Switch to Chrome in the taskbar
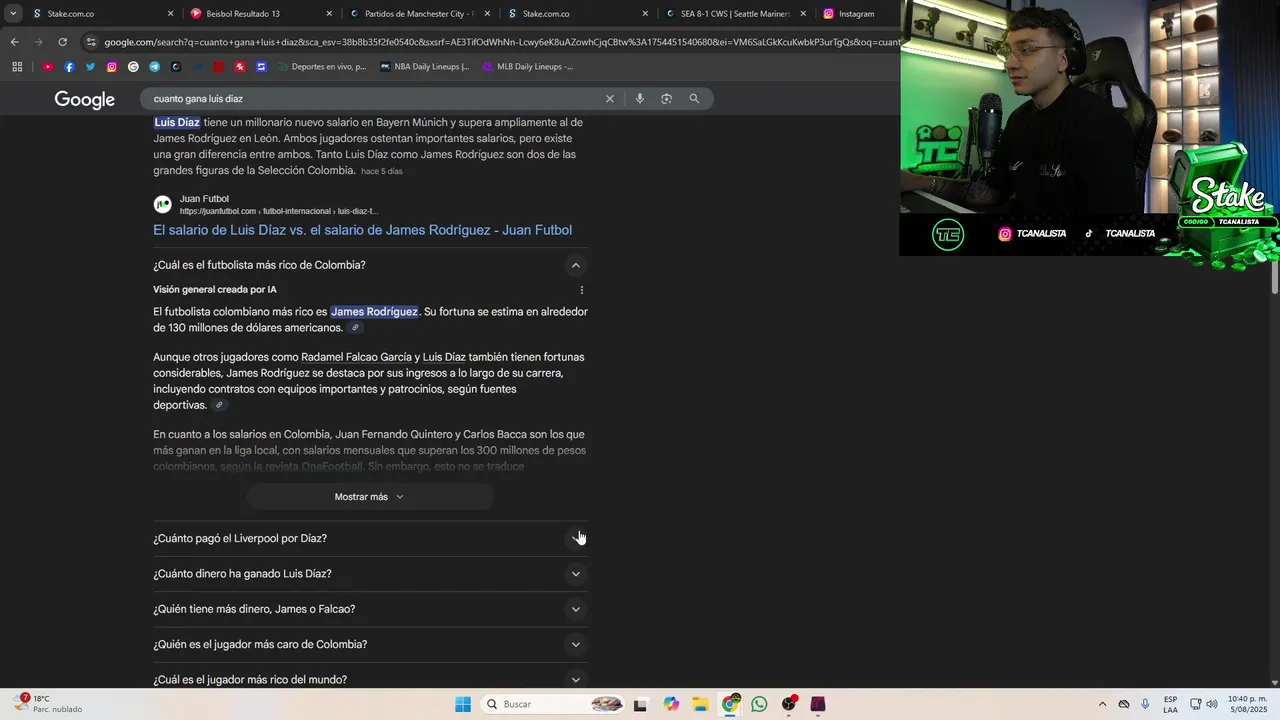The image size is (1280, 720). click(x=730, y=704)
